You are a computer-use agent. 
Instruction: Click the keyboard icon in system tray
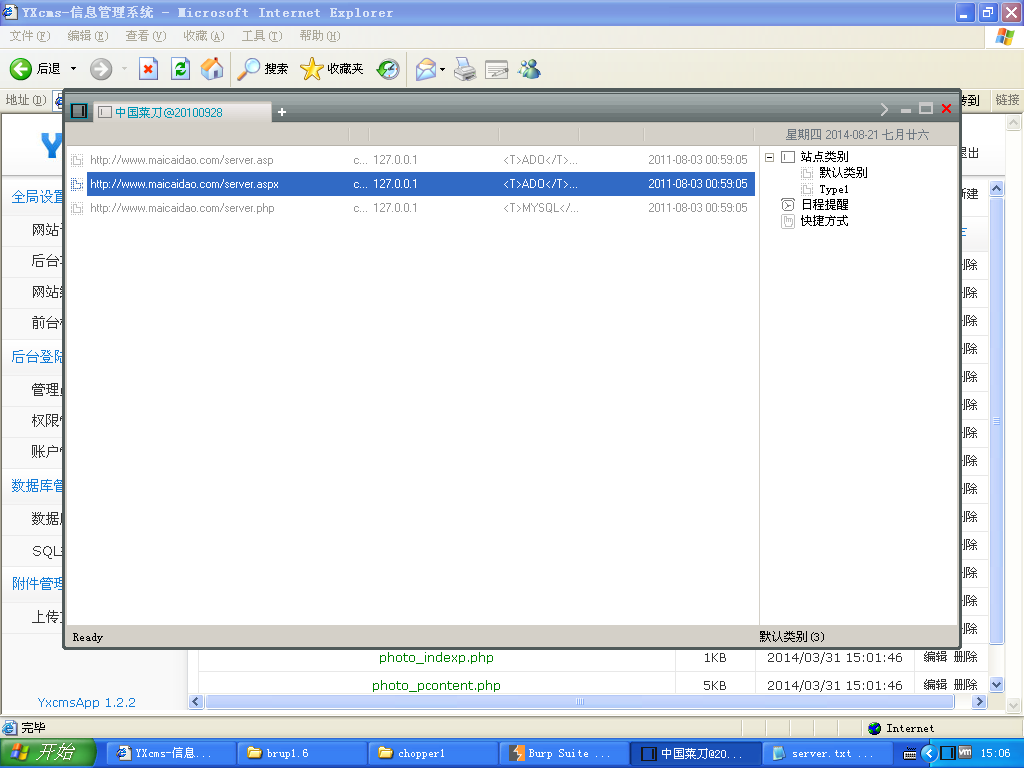point(910,754)
